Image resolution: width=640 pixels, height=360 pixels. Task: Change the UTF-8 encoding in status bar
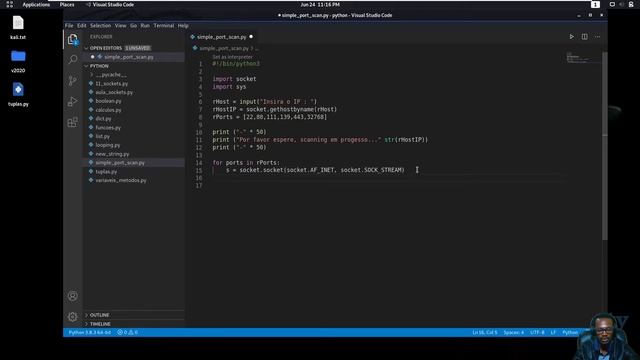coord(537,332)
